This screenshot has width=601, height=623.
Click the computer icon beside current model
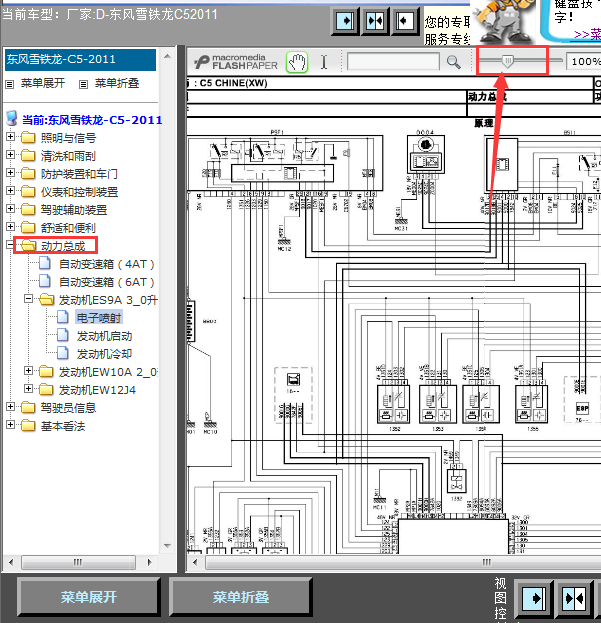(x=12, y=118)
